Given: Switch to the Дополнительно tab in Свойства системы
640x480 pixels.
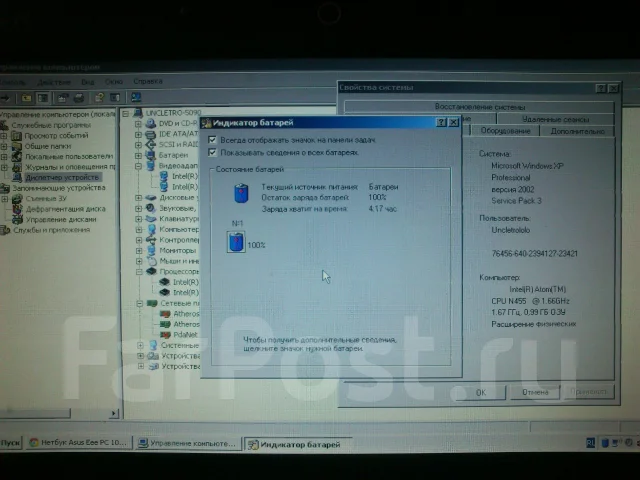Looking at the screenshot, I should pyautogui.click(x=577, y=131).
